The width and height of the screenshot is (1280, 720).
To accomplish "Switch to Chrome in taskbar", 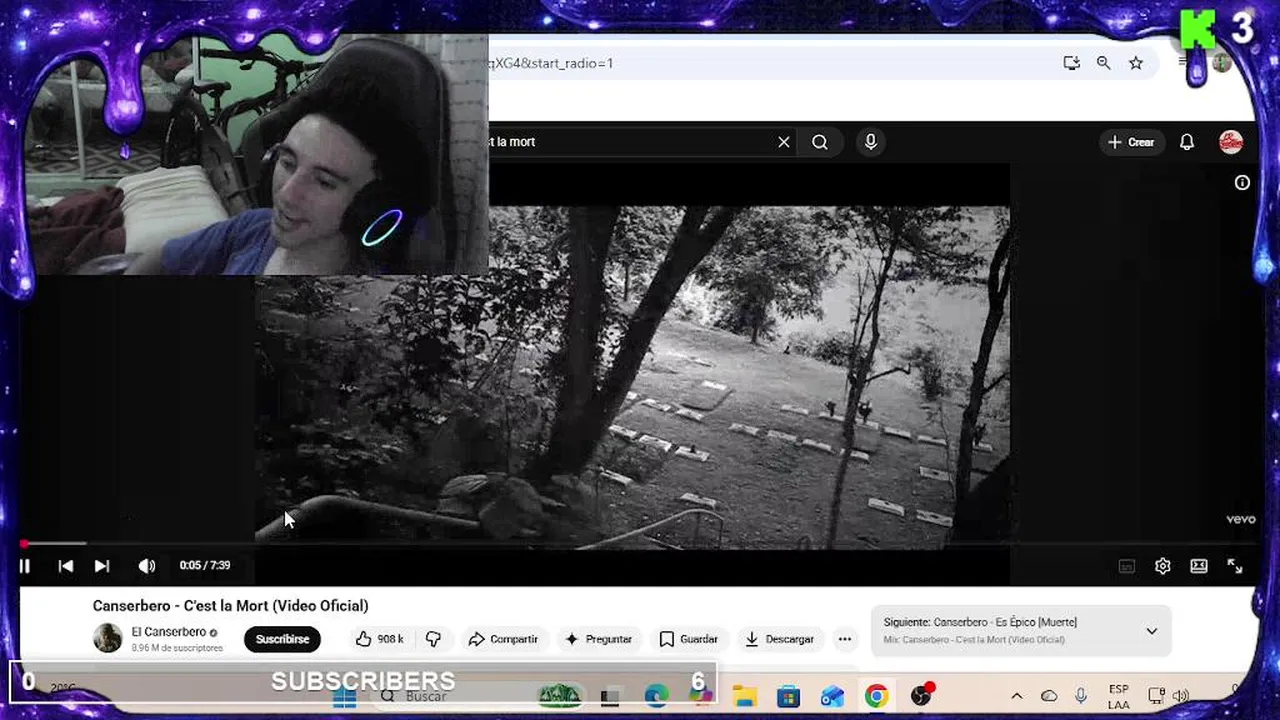I will tap(876, 697).
